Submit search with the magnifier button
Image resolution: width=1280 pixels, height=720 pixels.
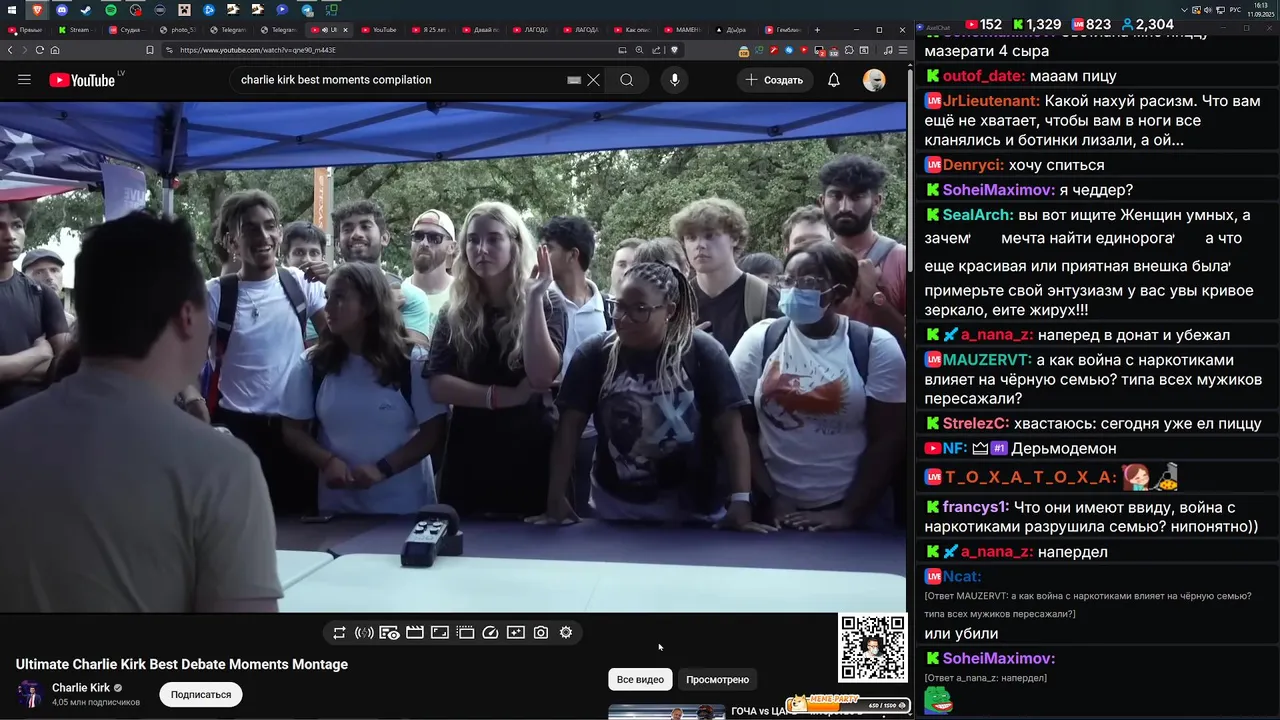(x=626, y=80)
